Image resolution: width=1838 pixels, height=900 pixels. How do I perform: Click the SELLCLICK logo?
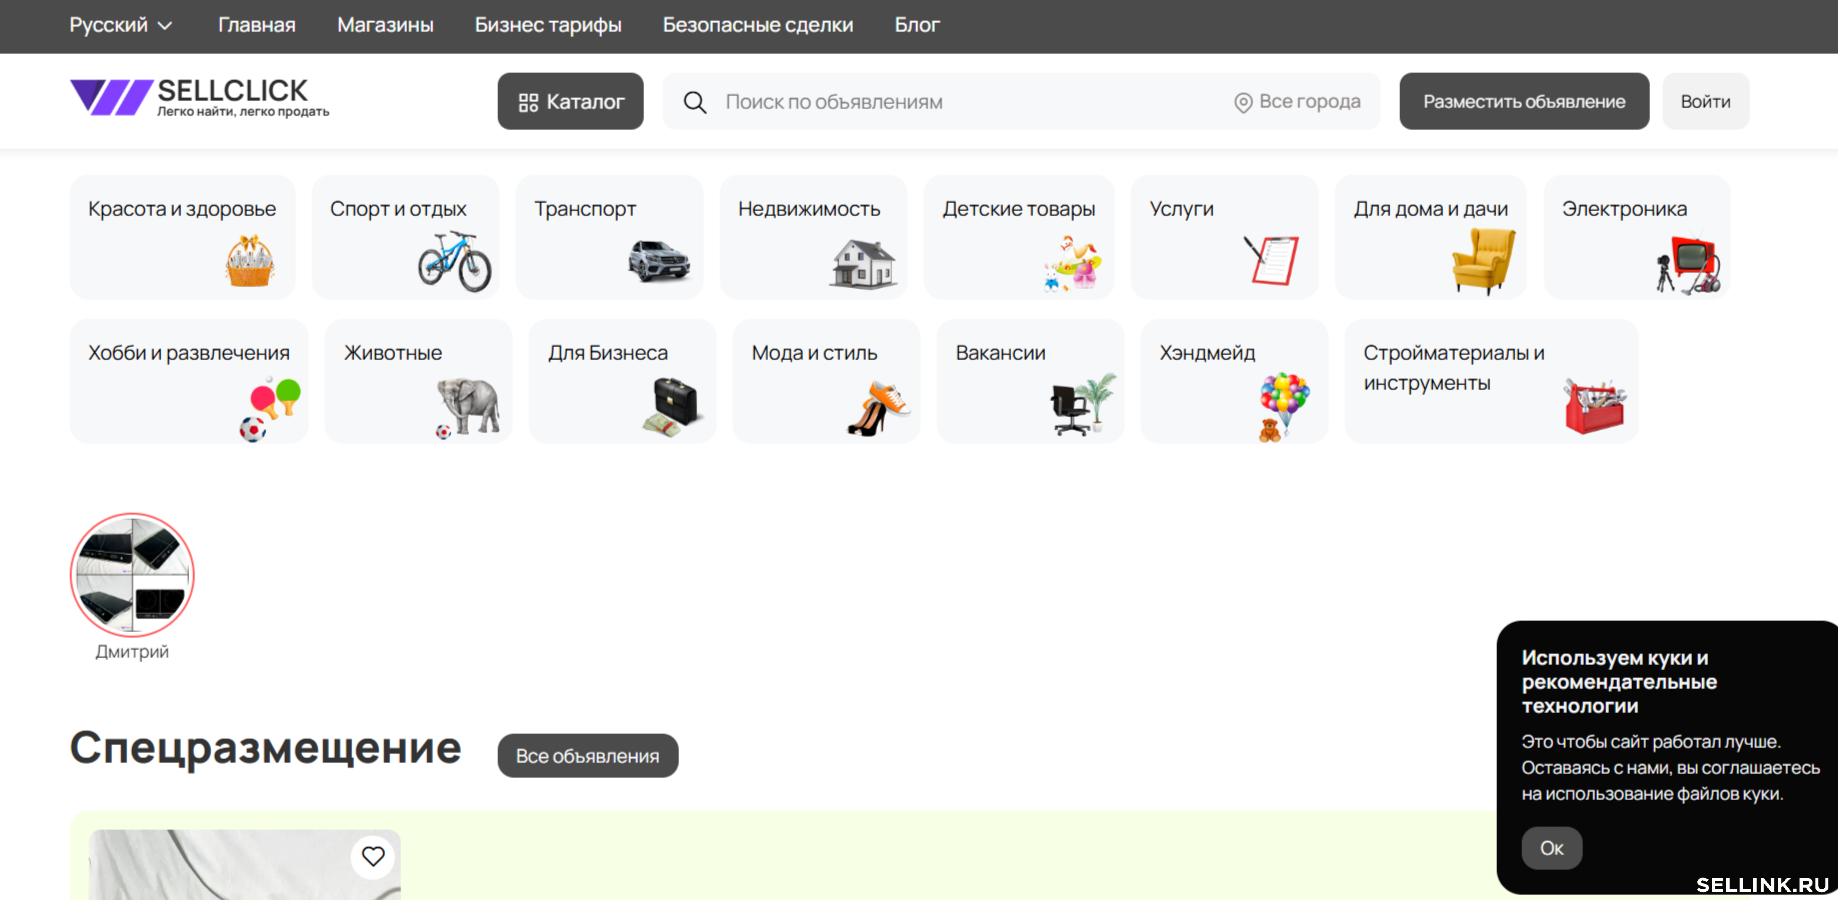199,98
